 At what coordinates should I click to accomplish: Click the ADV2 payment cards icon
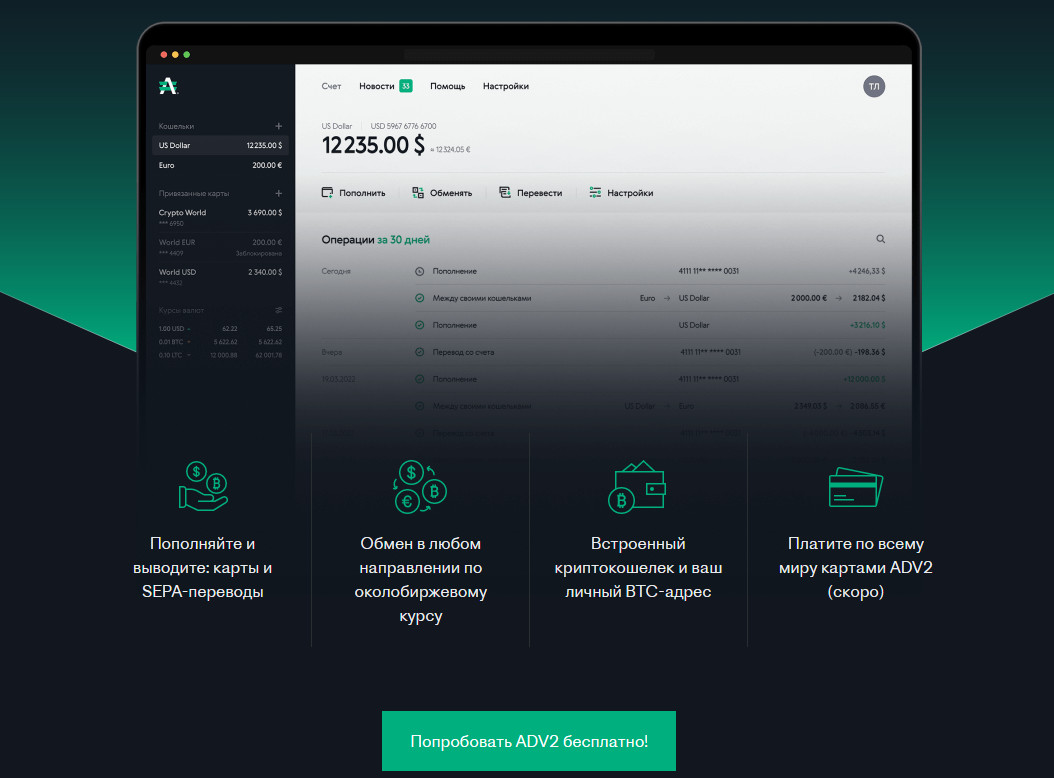click(855, 487)
